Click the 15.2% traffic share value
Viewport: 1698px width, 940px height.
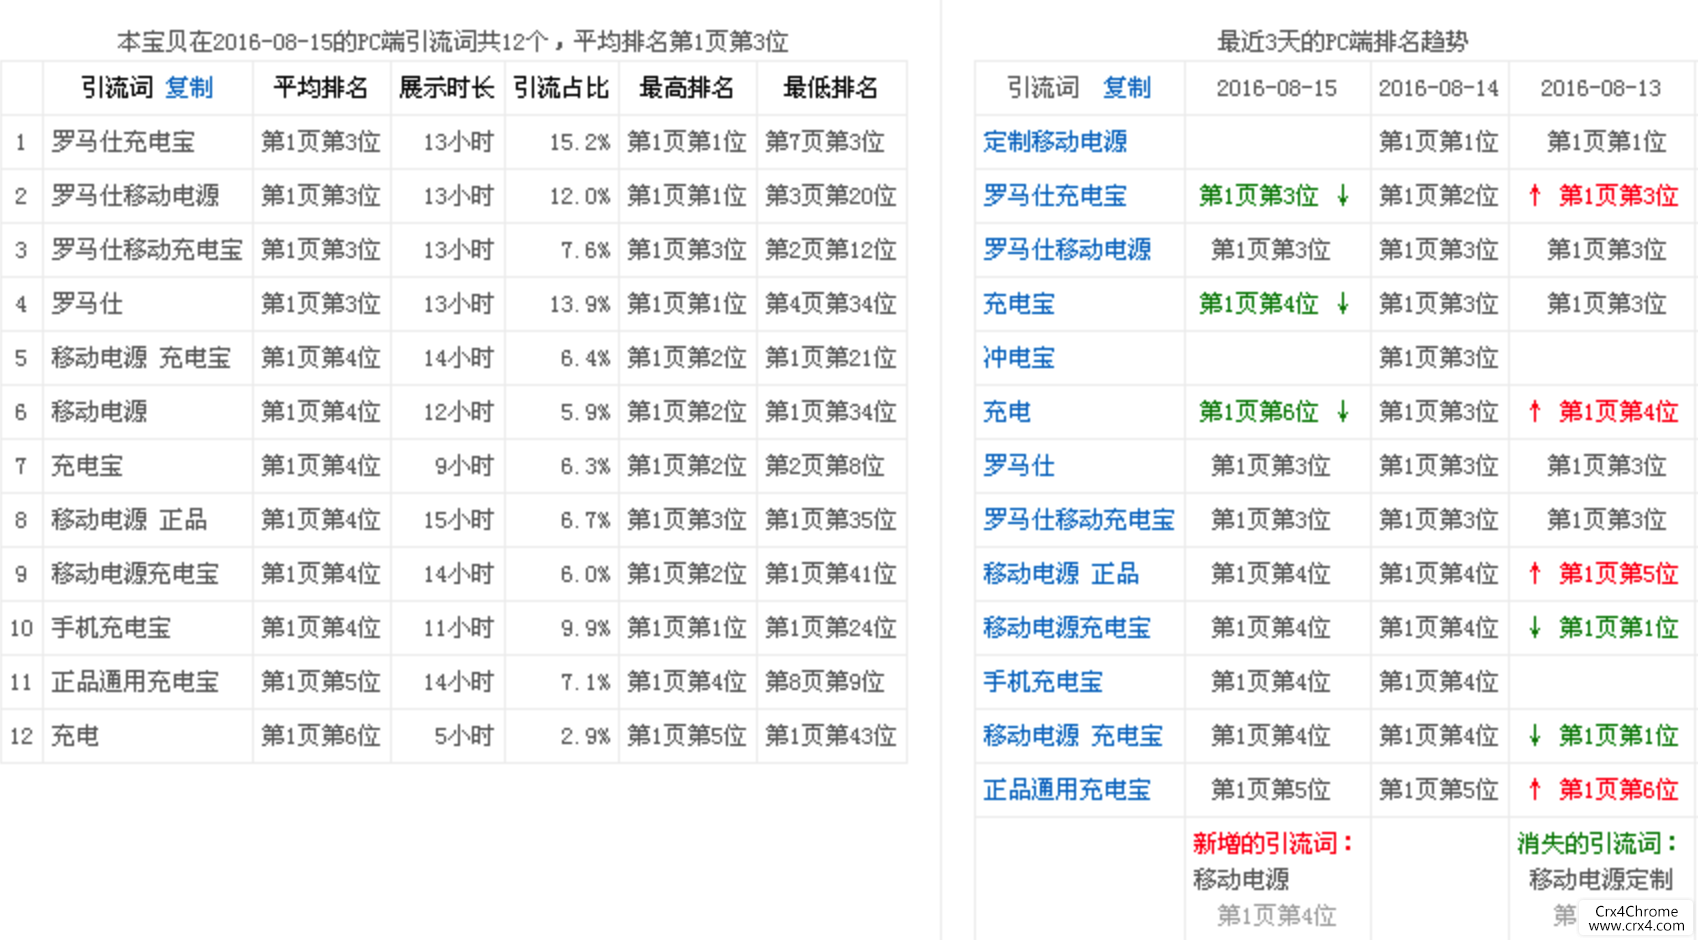pos(579,142)
